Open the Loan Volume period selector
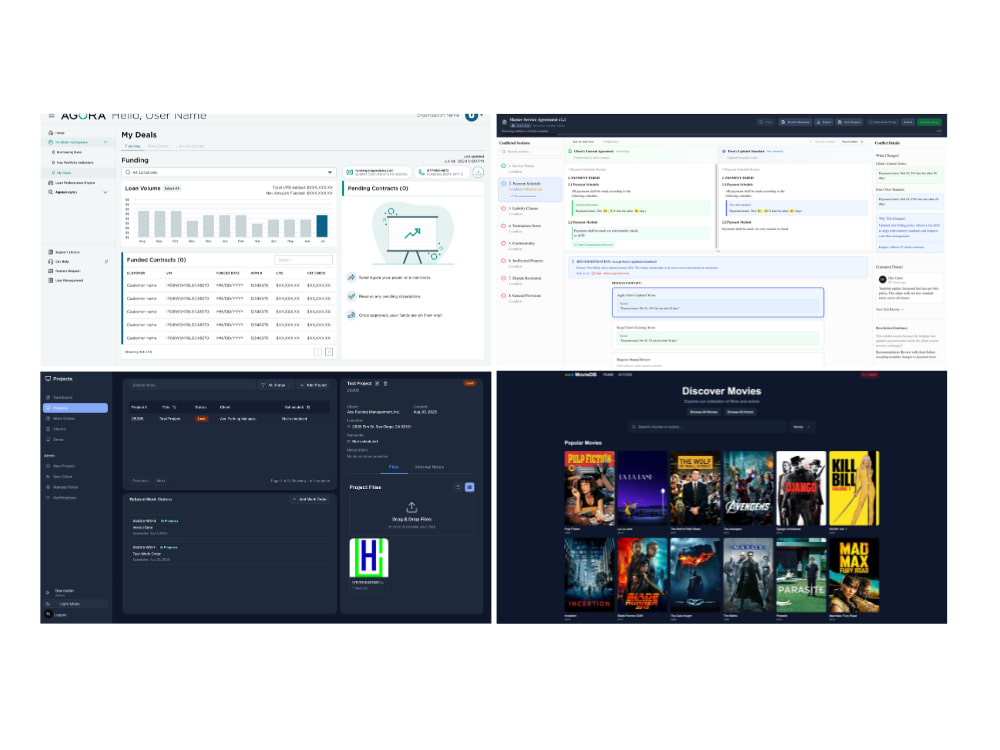The height and width of the screenshot is (750, 1000). (172, 188)
